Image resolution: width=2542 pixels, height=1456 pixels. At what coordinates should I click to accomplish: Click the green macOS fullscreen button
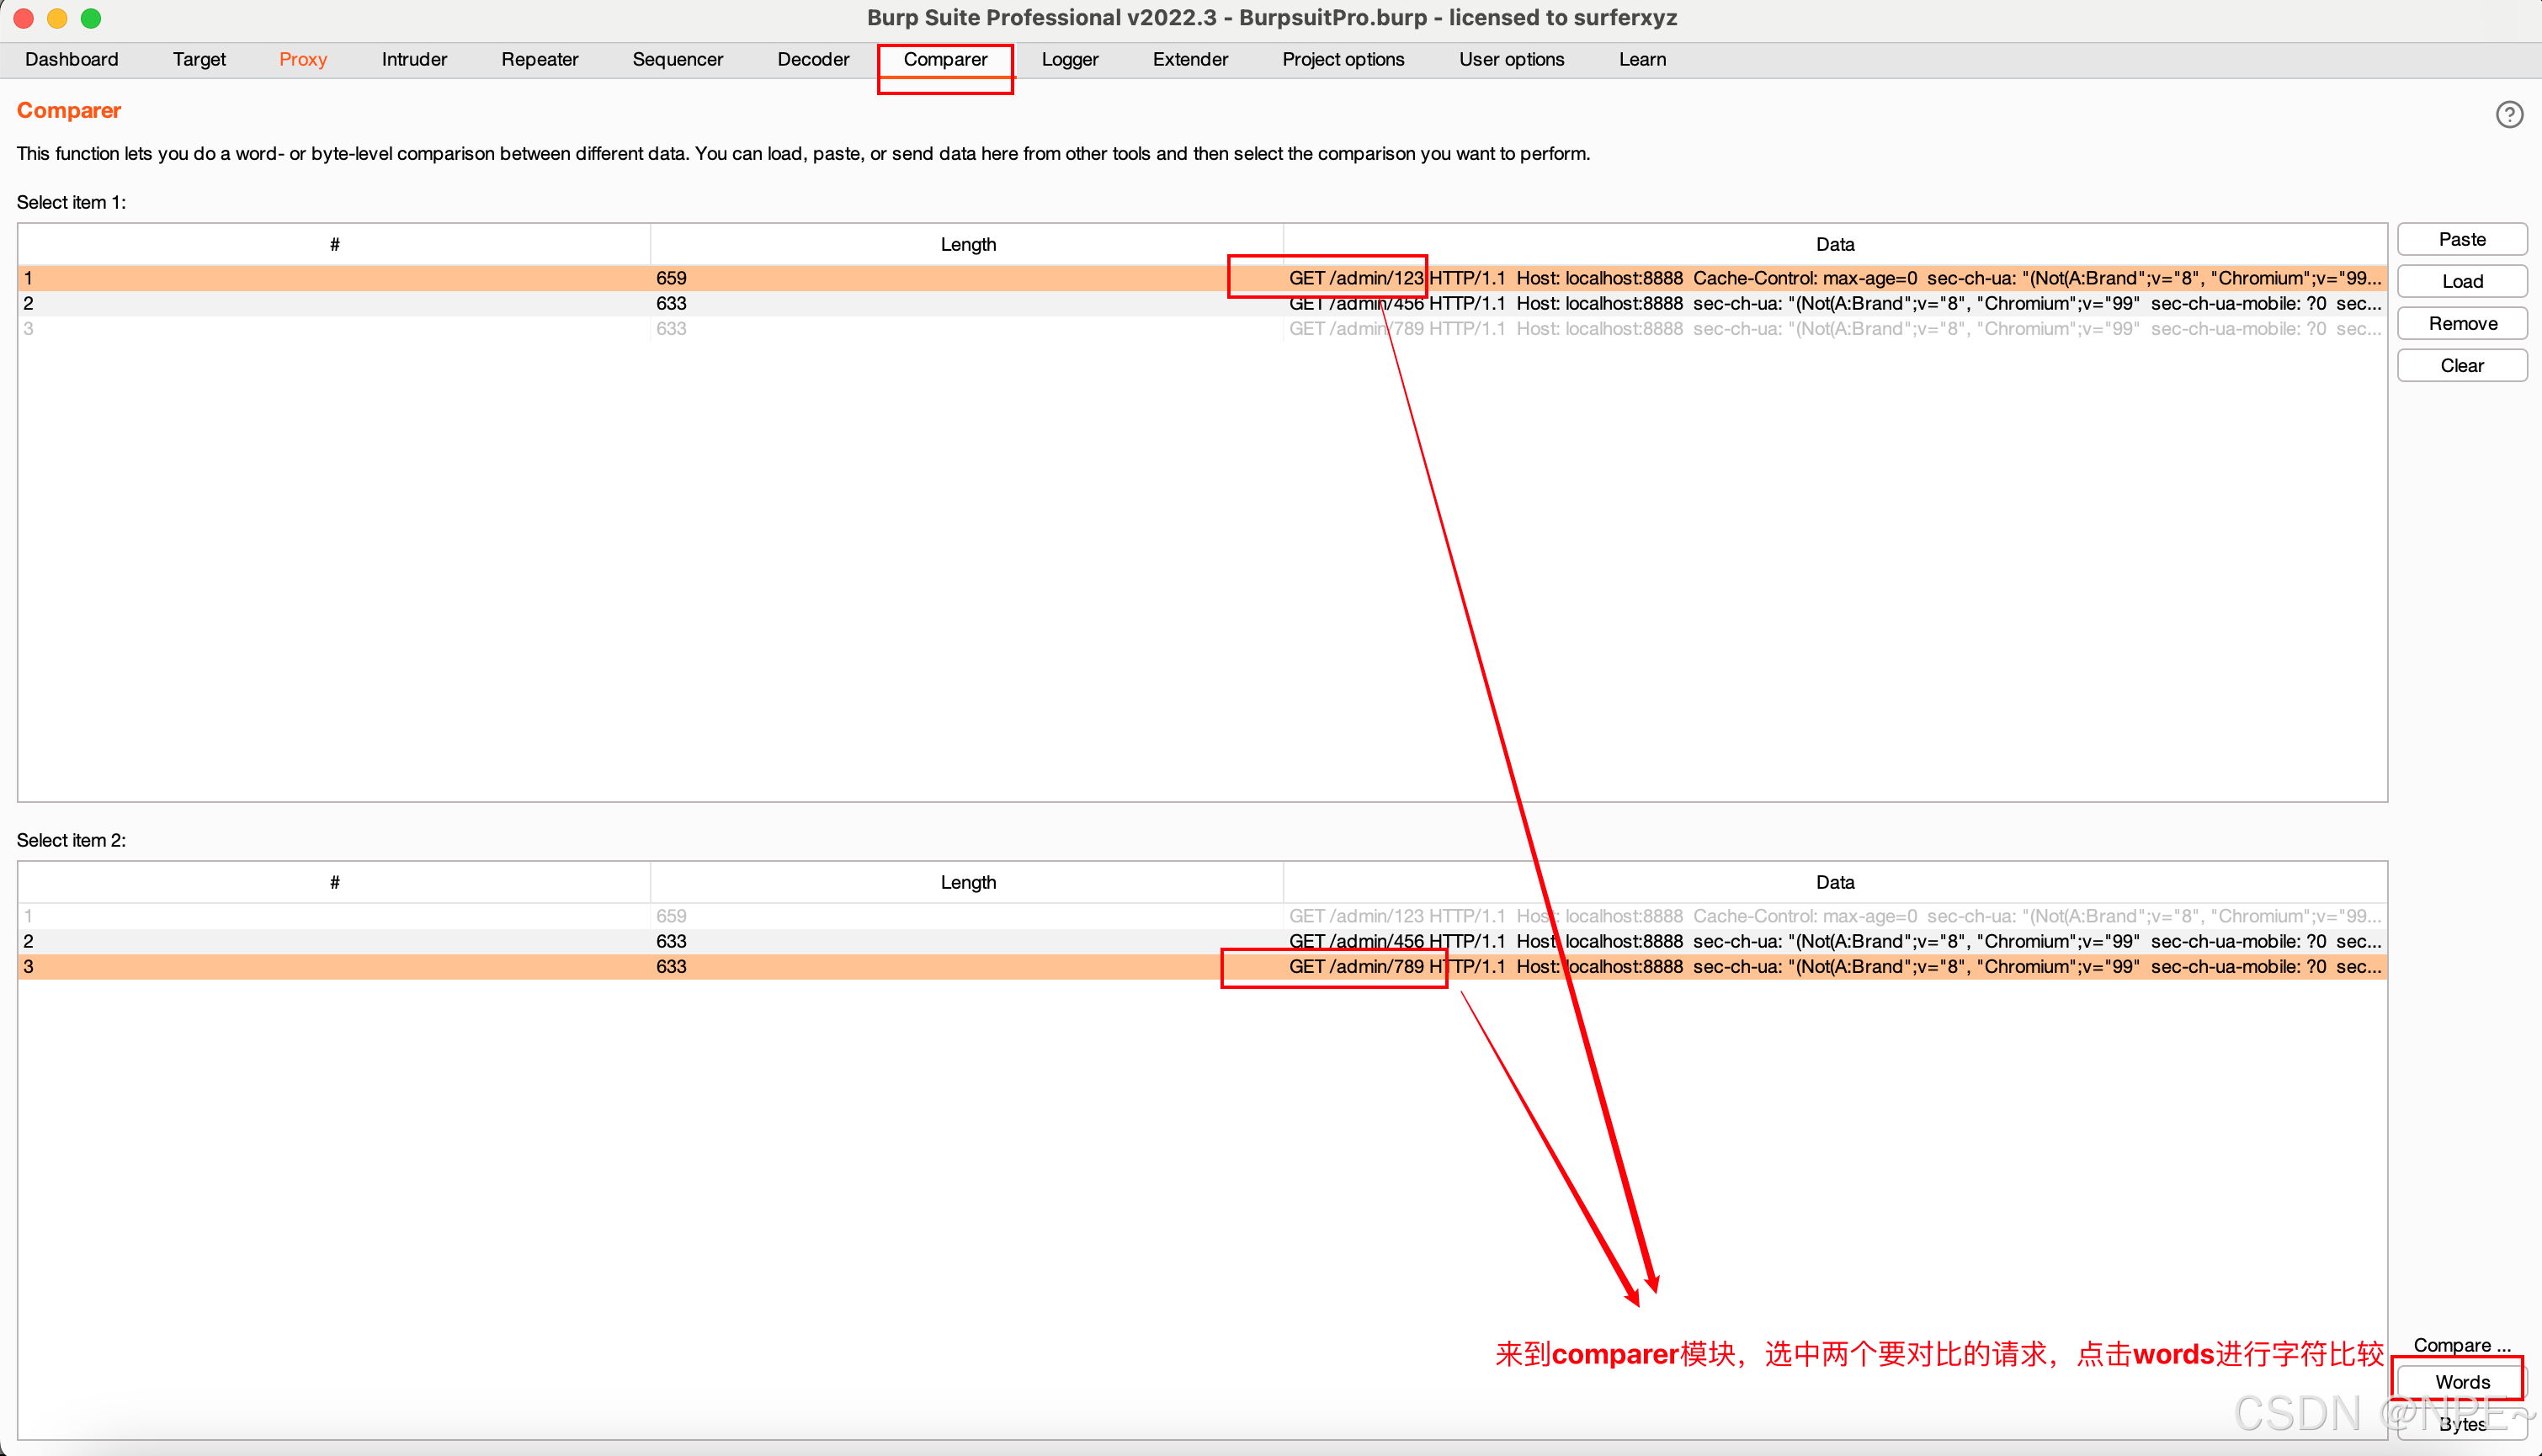tap(91, 18)
